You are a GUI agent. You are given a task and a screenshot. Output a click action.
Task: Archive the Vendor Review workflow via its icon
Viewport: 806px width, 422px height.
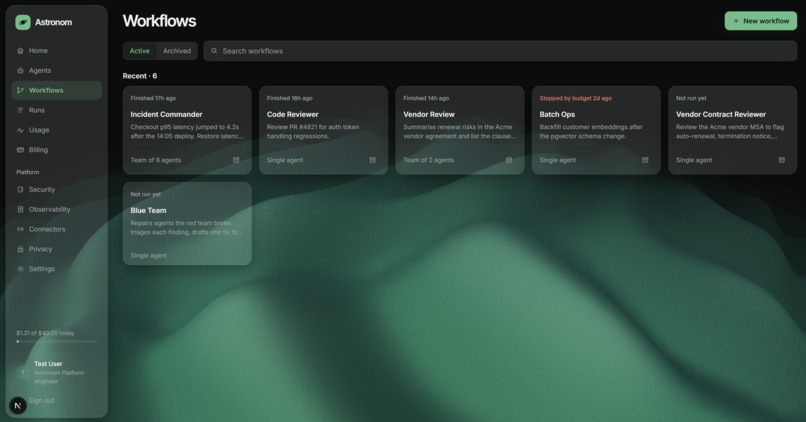[509, 160]
